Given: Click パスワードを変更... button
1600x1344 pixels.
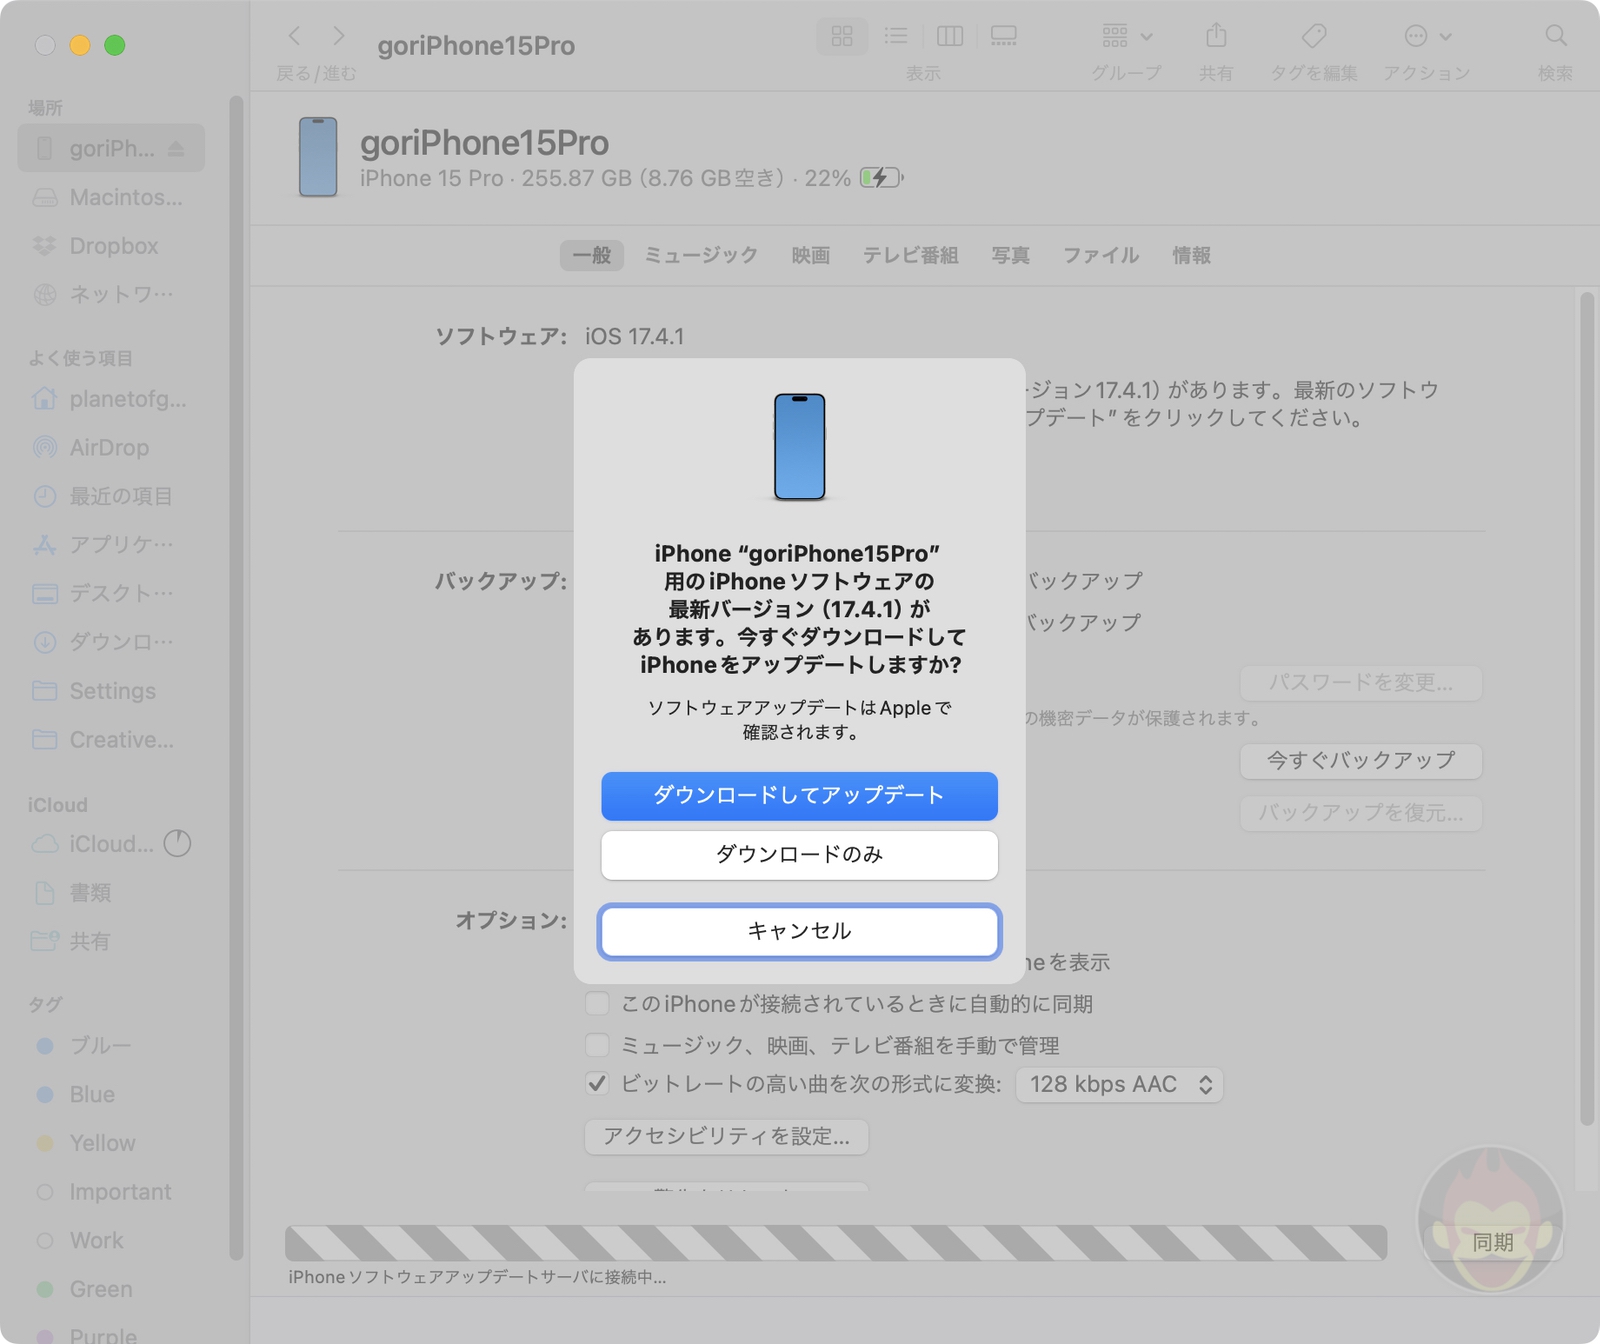Looking at the screenshot, I should 1361,683.
